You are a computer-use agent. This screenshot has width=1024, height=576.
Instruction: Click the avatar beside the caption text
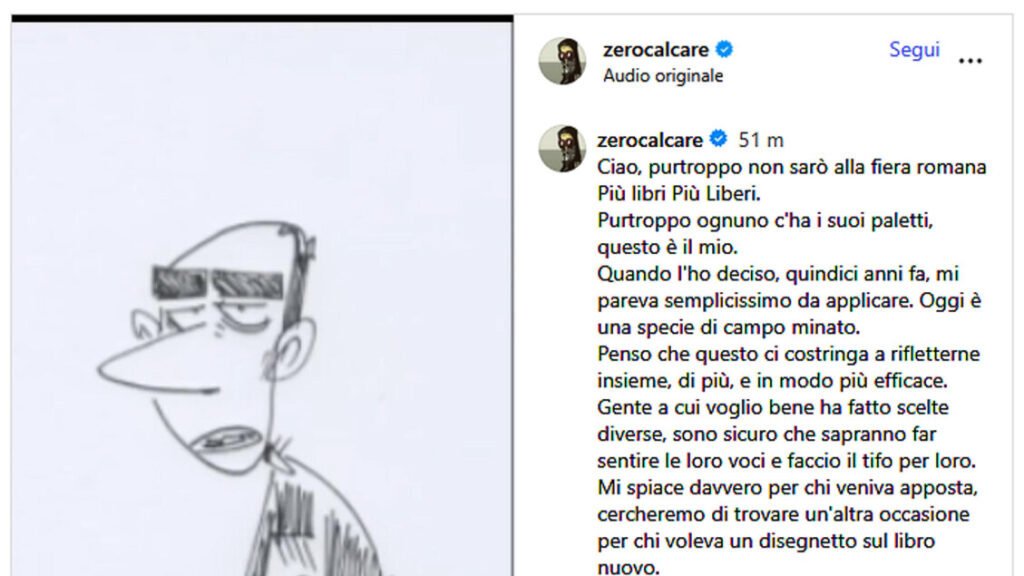click(x=562, y=148)
